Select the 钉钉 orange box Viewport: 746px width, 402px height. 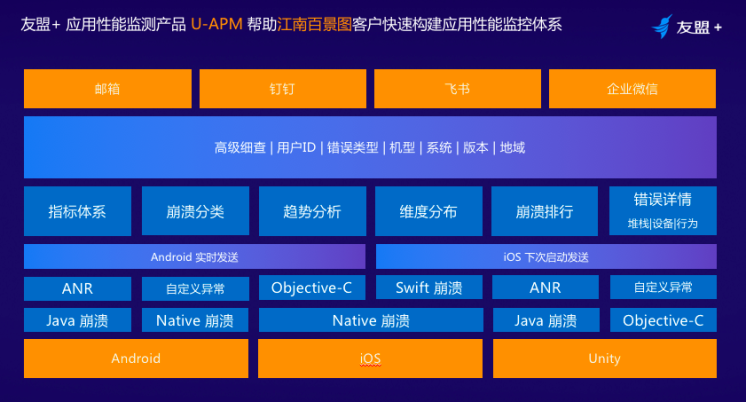283,88
